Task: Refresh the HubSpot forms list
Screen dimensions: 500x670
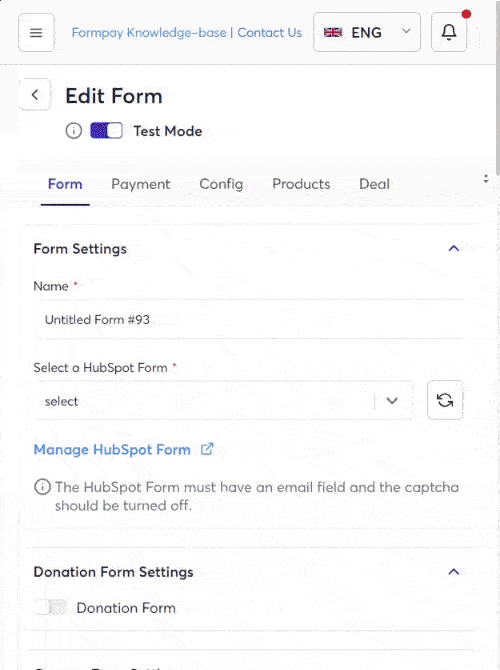Action: (445, 400)
